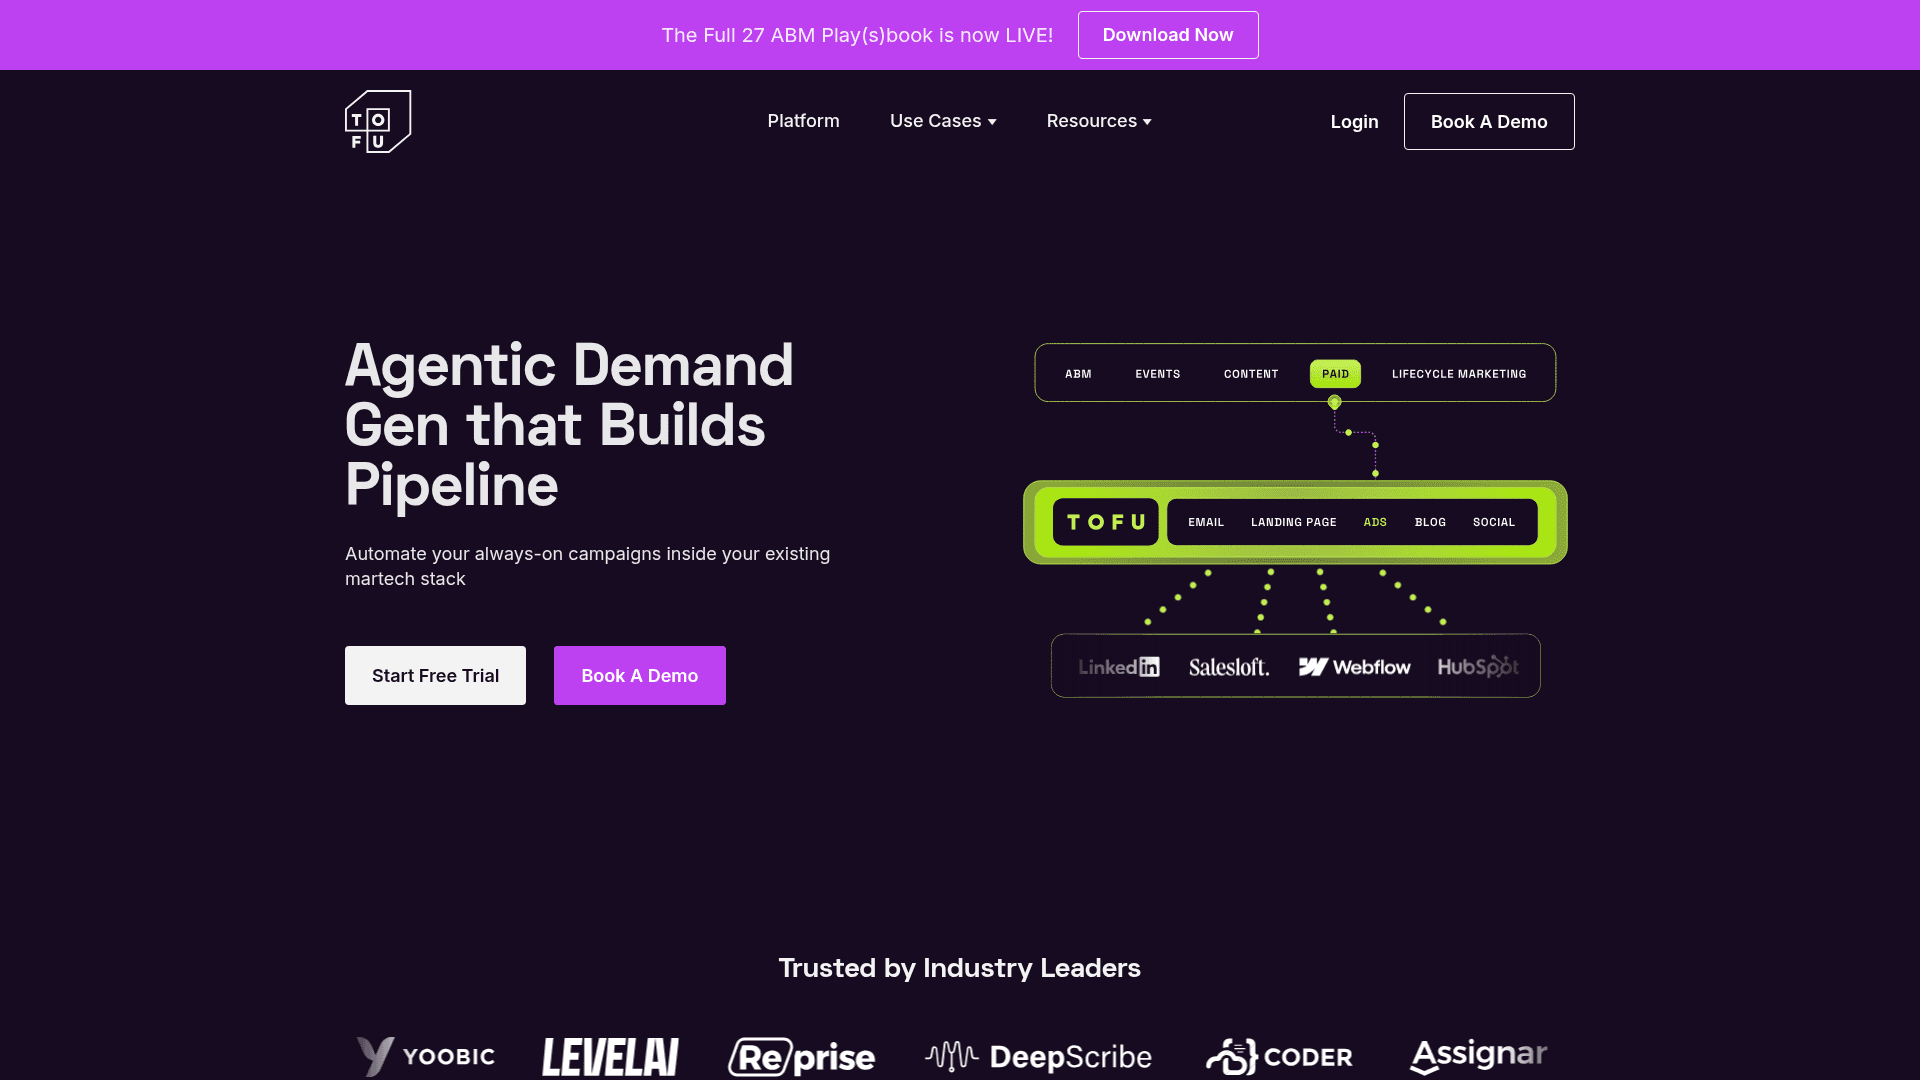
Task: Expand the Resources dropdown menu
Action: [1098, 121]
